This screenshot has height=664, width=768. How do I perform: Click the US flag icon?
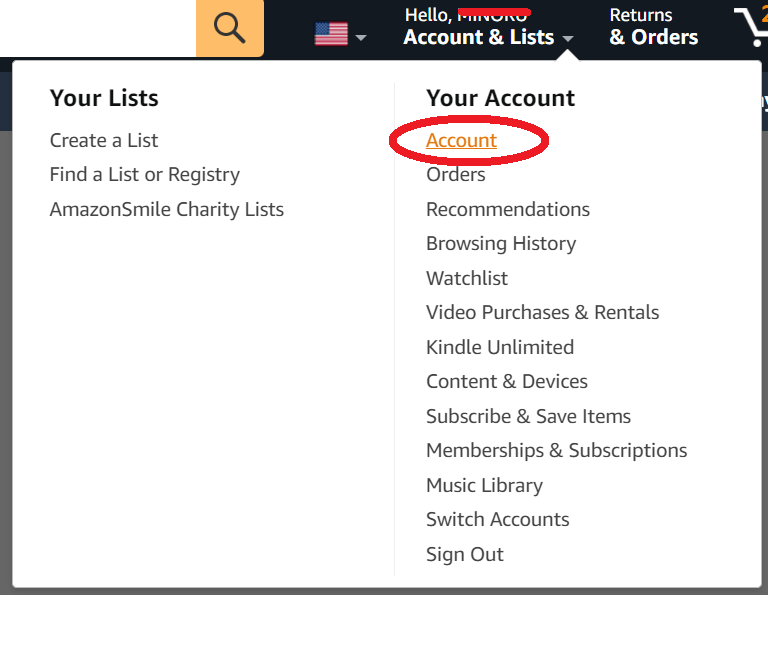pos(331,34)
